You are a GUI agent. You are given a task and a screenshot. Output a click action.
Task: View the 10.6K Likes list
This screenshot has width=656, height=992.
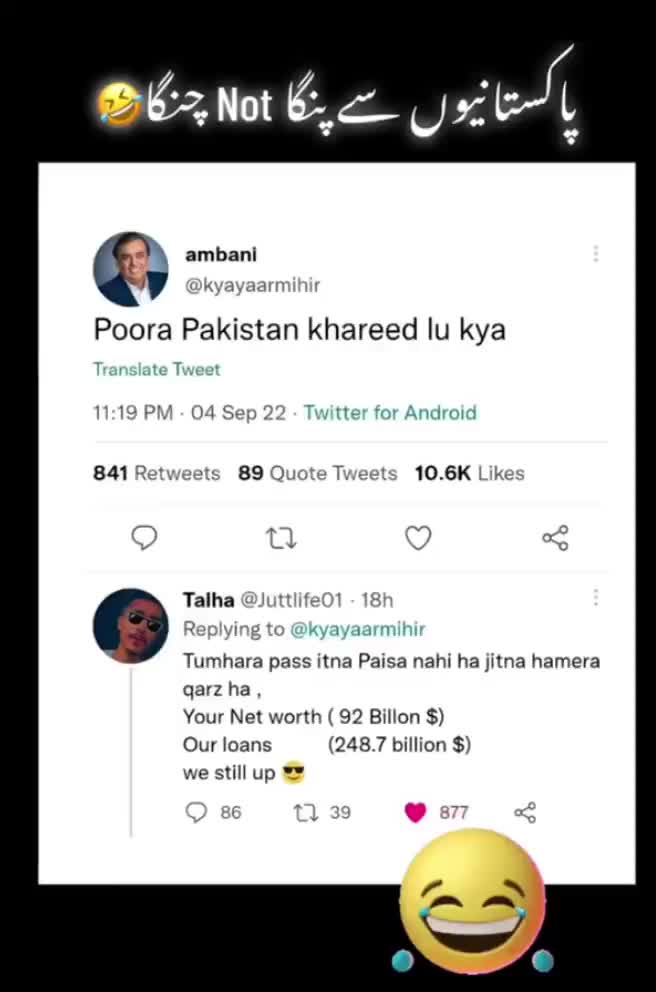point(469,473)
